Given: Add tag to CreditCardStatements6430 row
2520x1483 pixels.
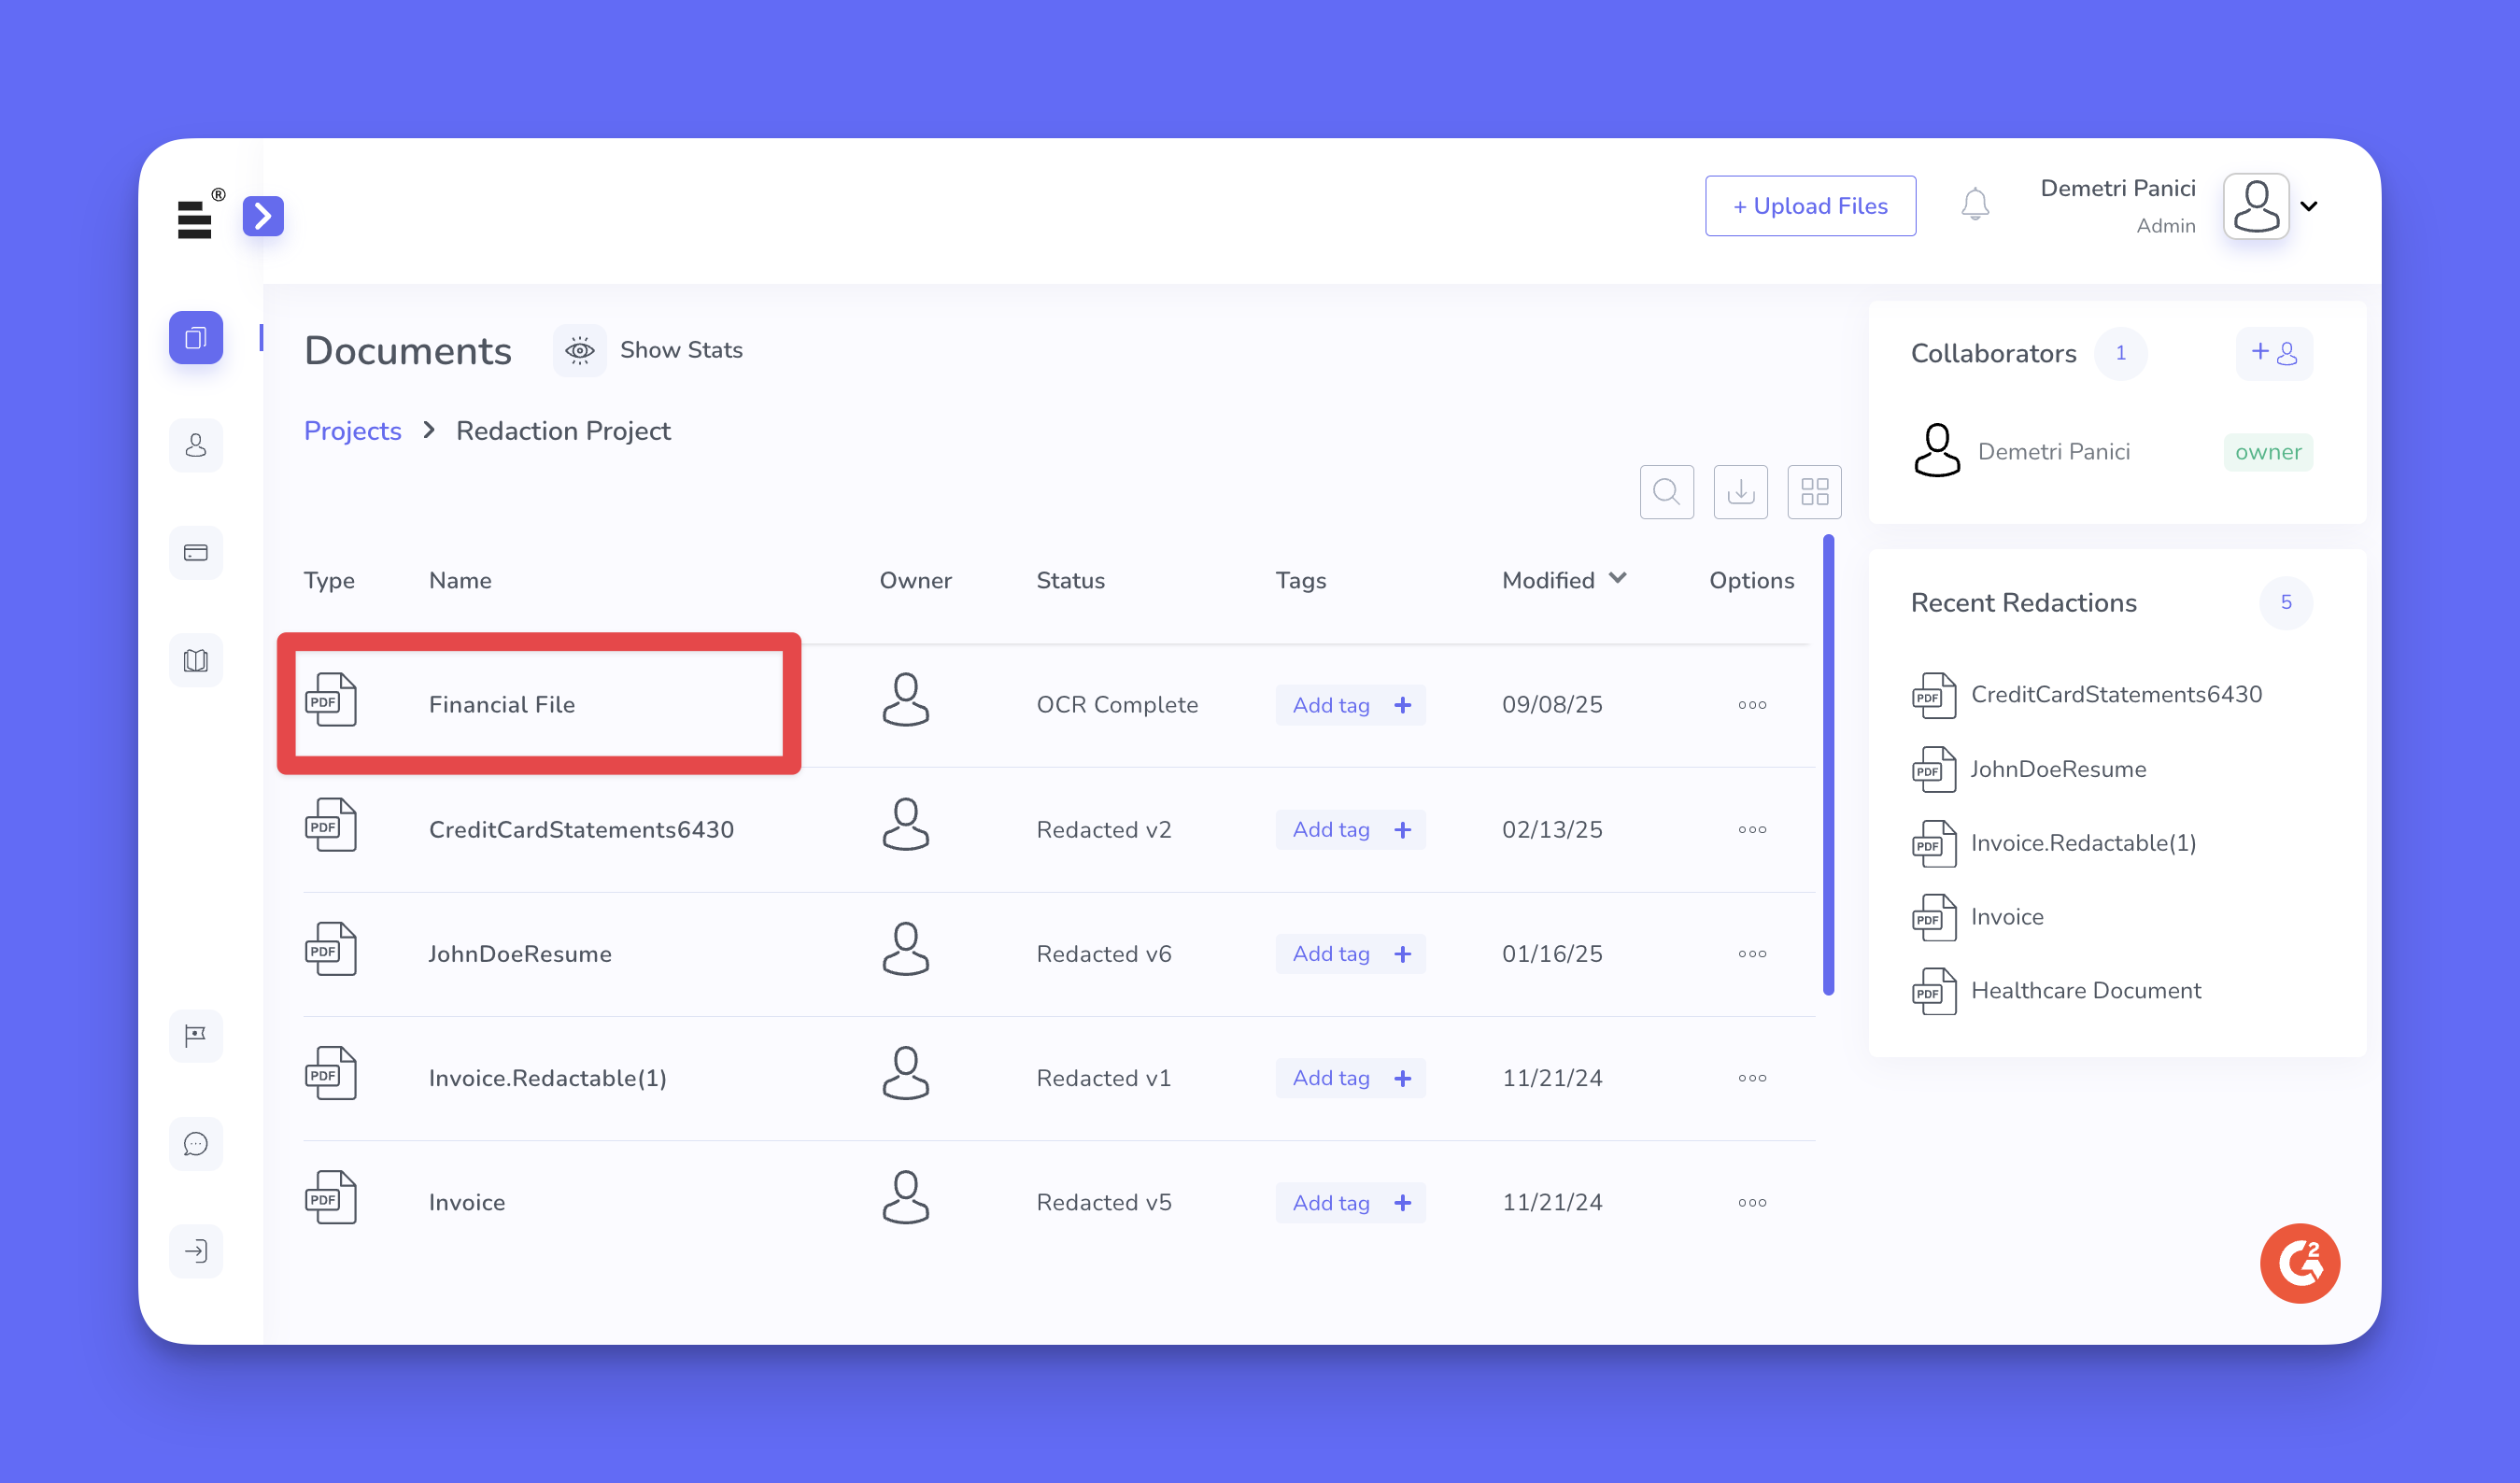Looking at the screenshot, I should pyautogui.click(x=1349, y=829).
